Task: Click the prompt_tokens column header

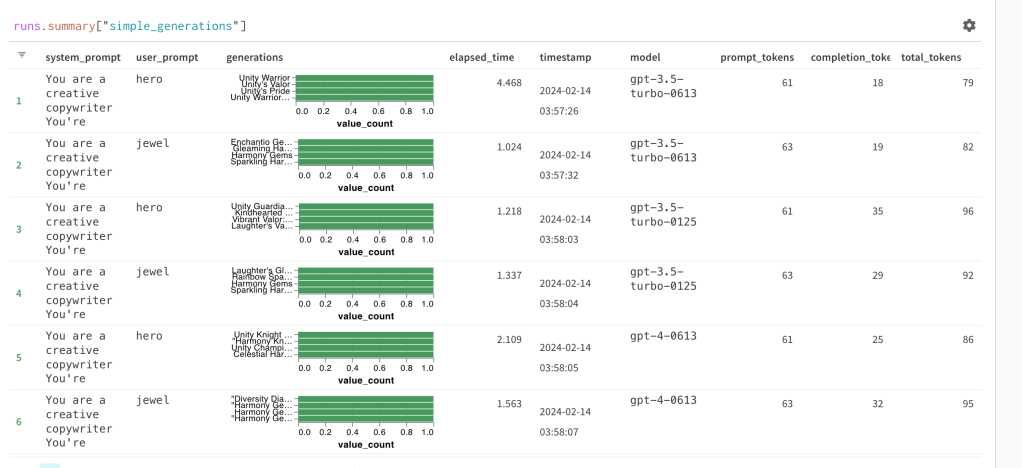Action: [757, 57]
